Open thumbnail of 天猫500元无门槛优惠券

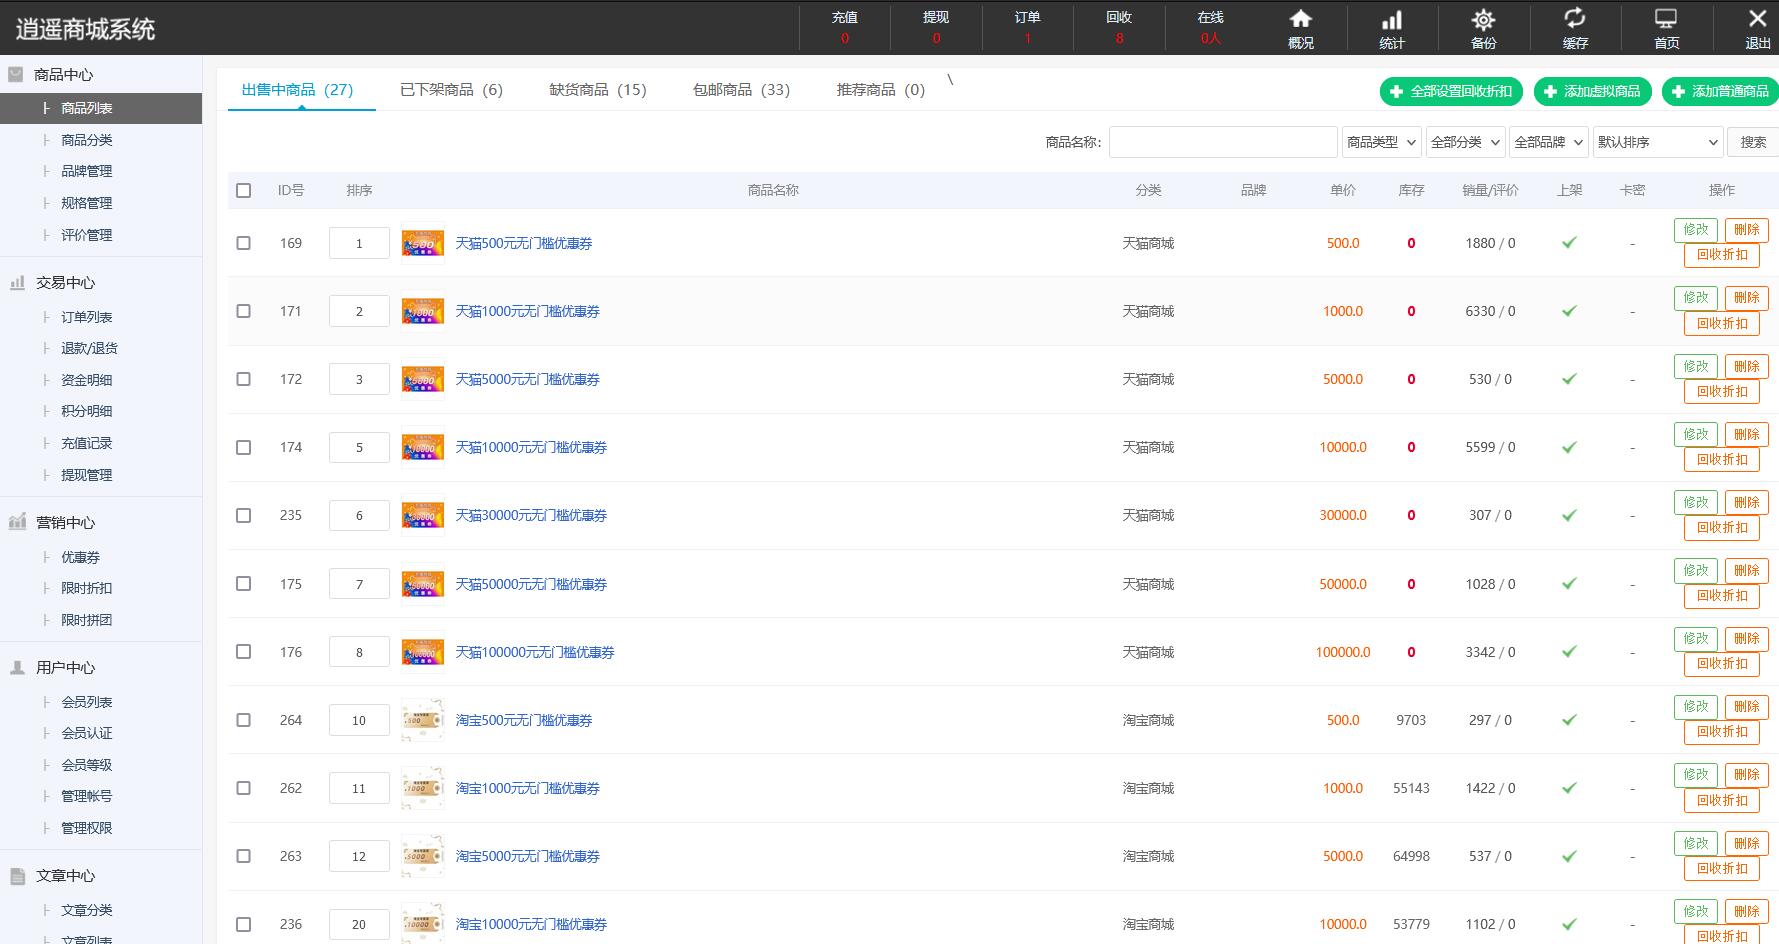point(422,243)
